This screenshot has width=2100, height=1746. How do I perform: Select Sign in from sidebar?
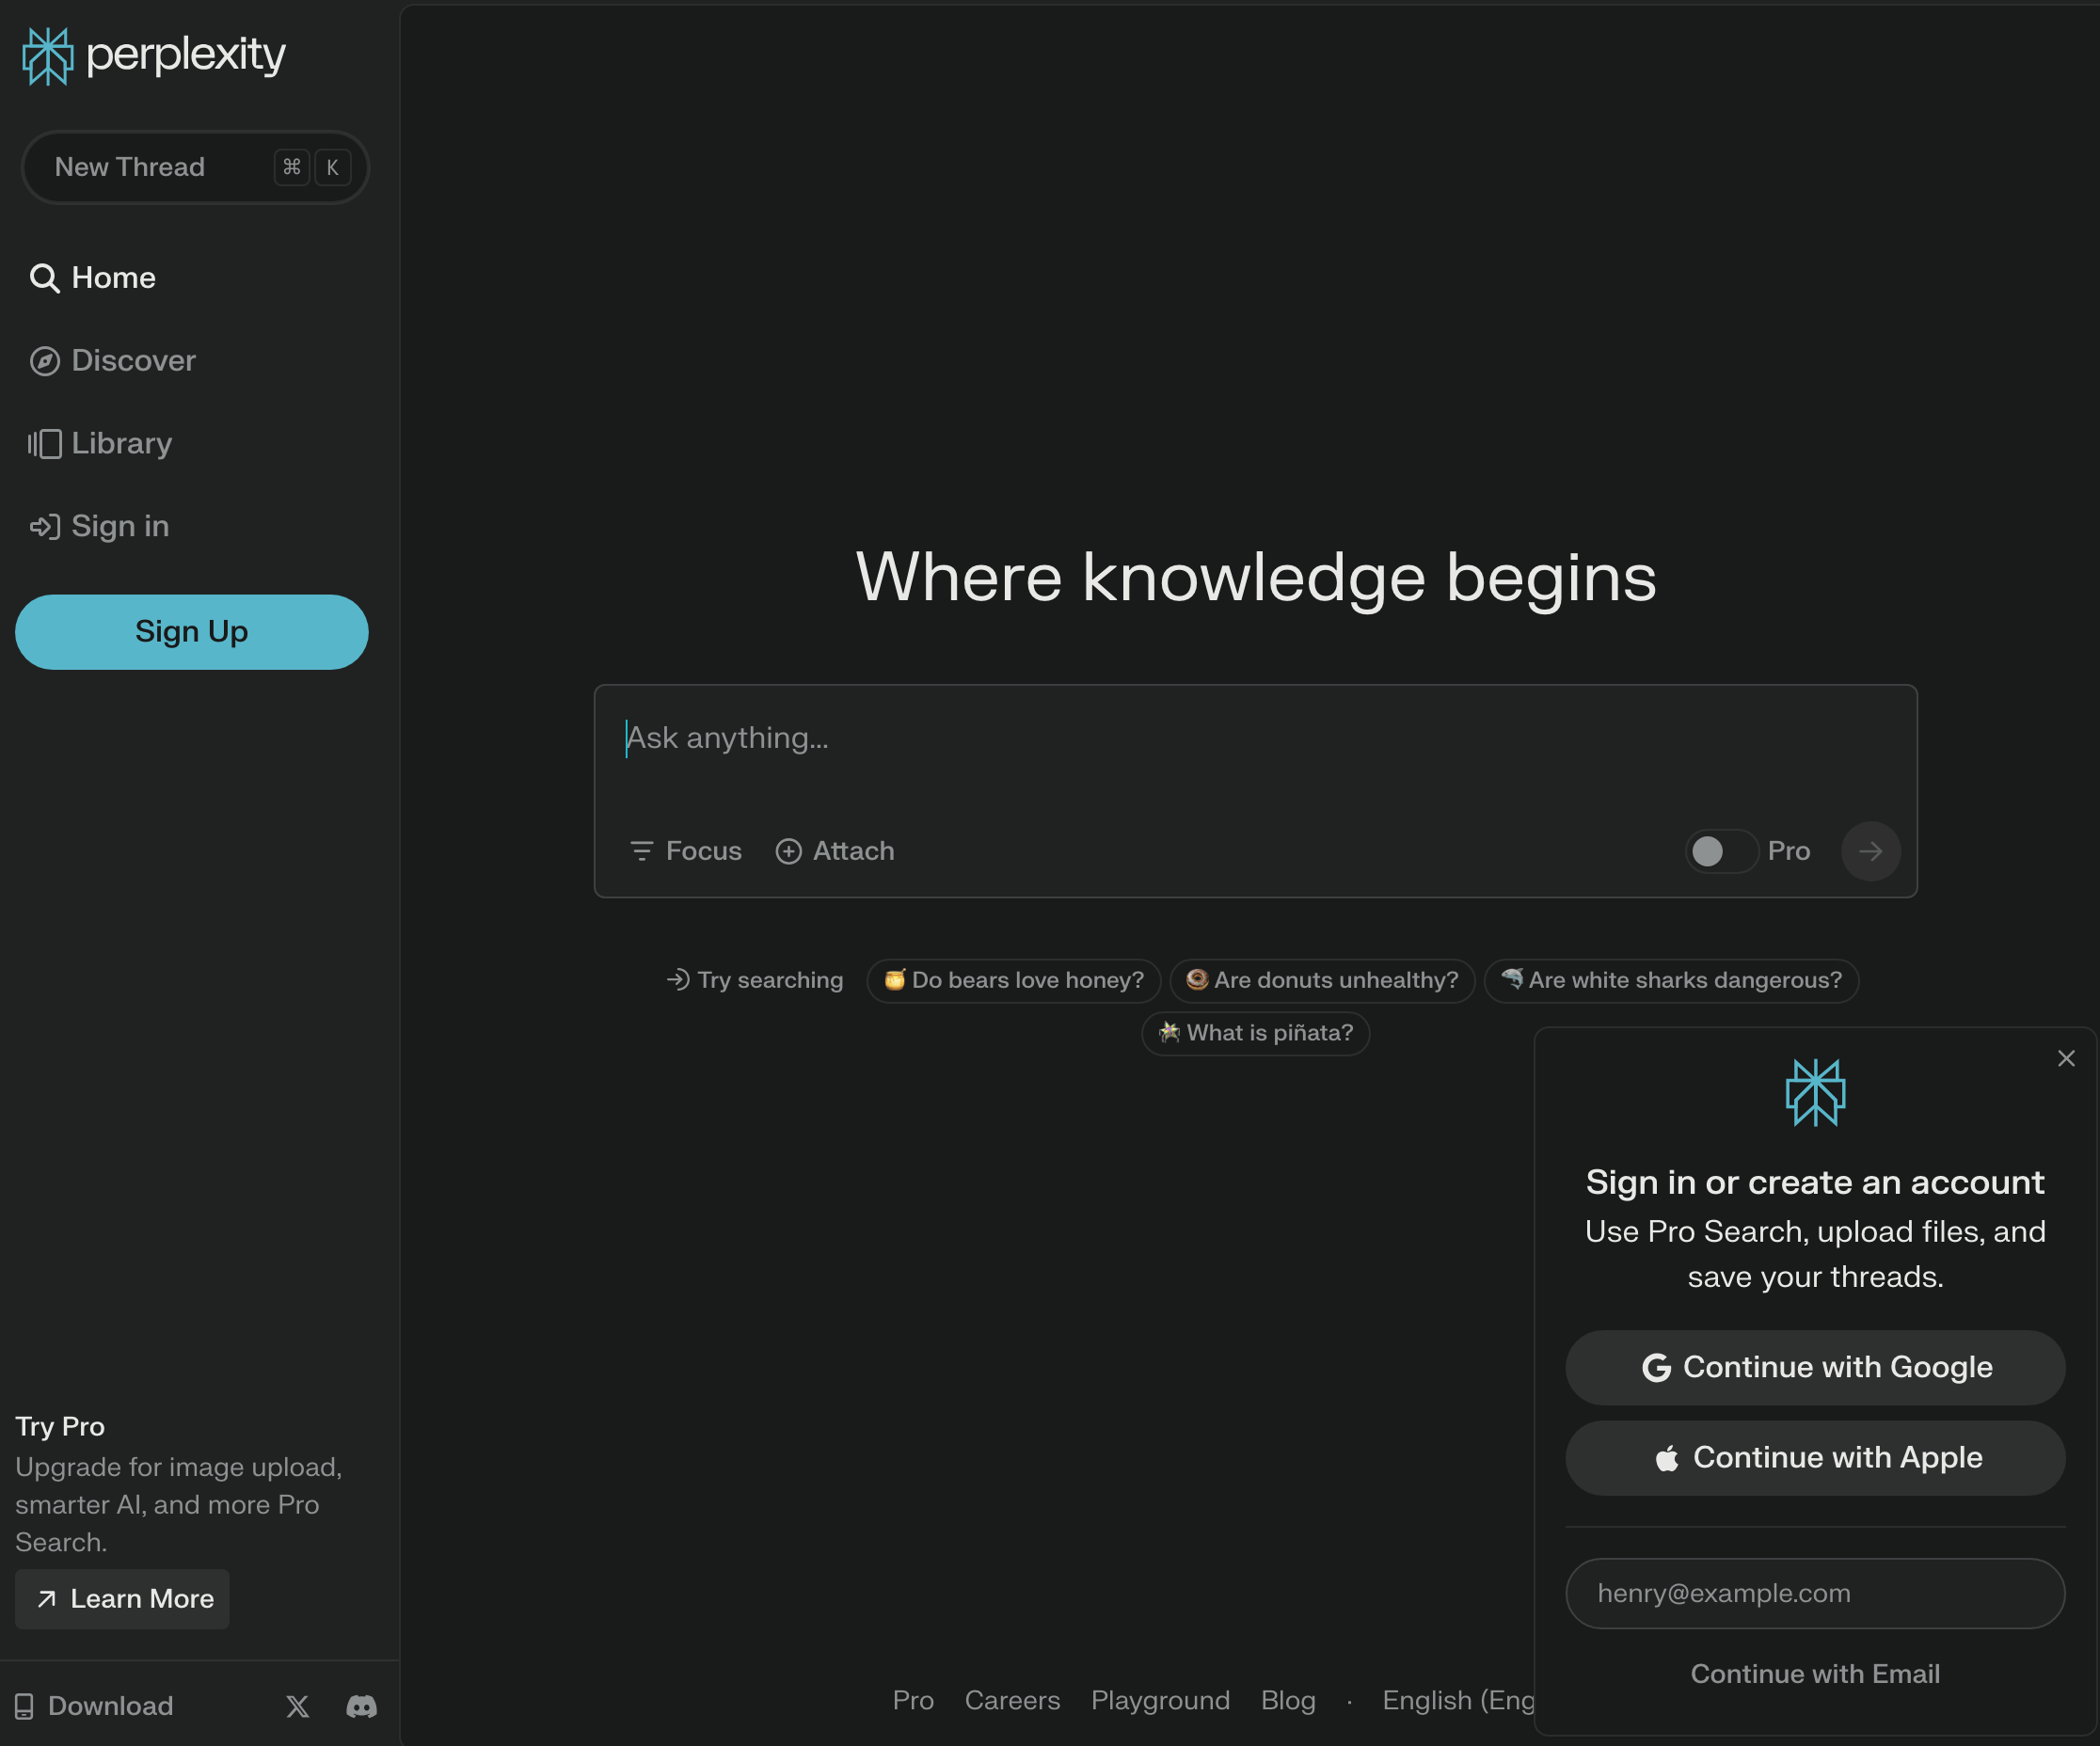99,527
